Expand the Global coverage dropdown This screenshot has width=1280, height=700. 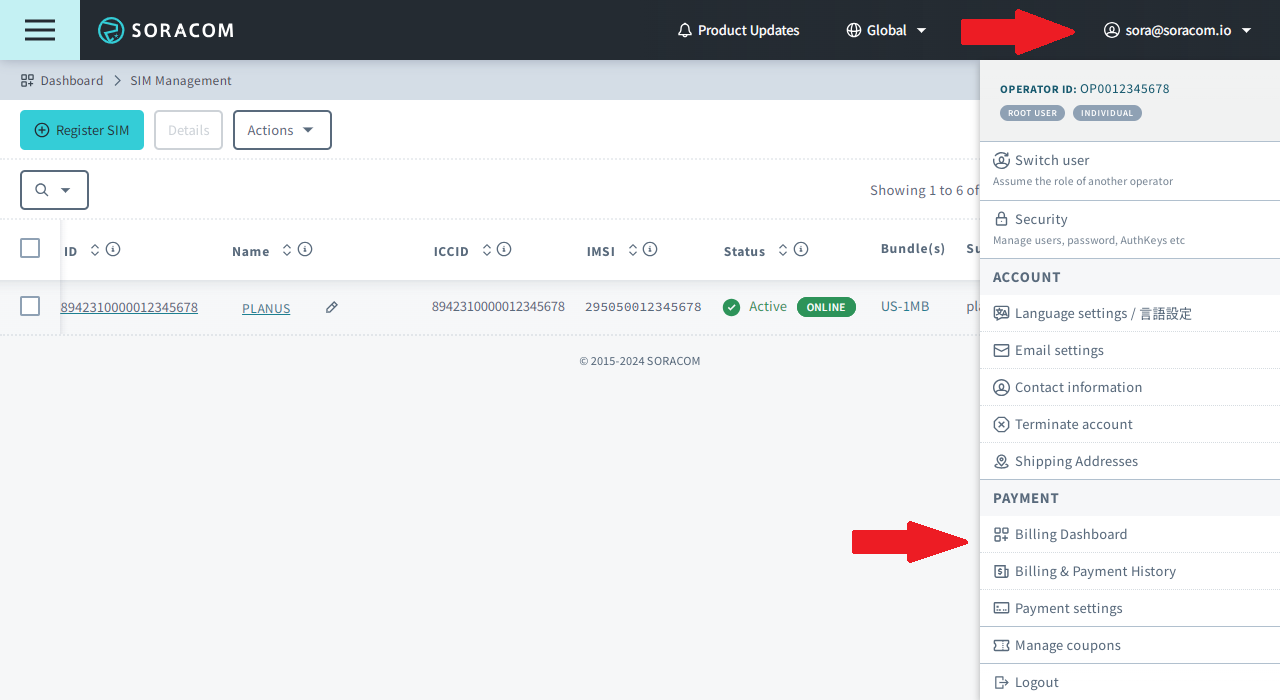click(x=886, y=30)
